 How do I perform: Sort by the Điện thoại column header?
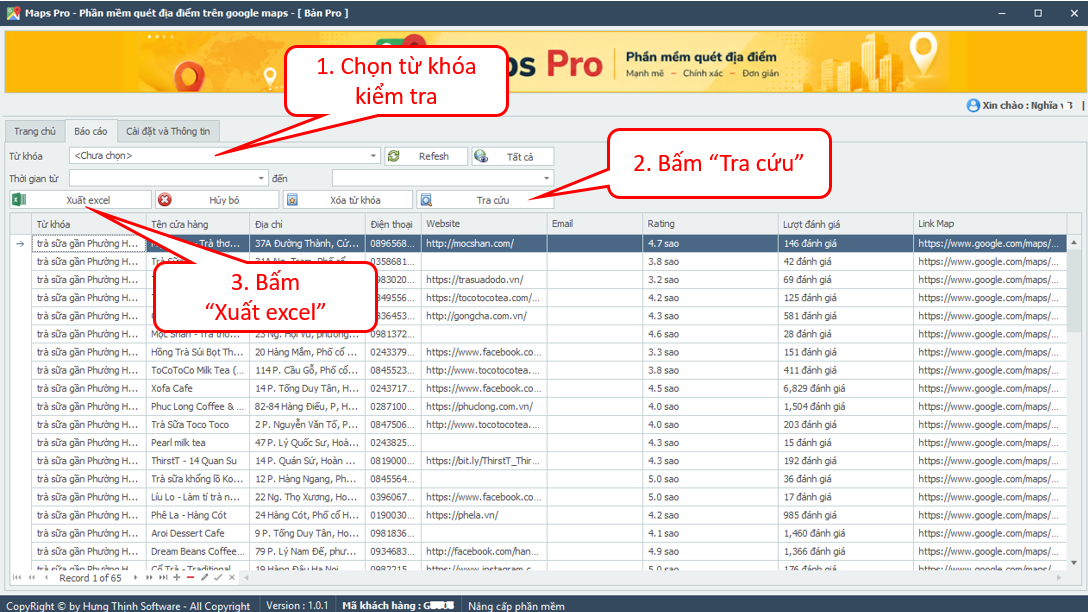[x=393, y=224]
